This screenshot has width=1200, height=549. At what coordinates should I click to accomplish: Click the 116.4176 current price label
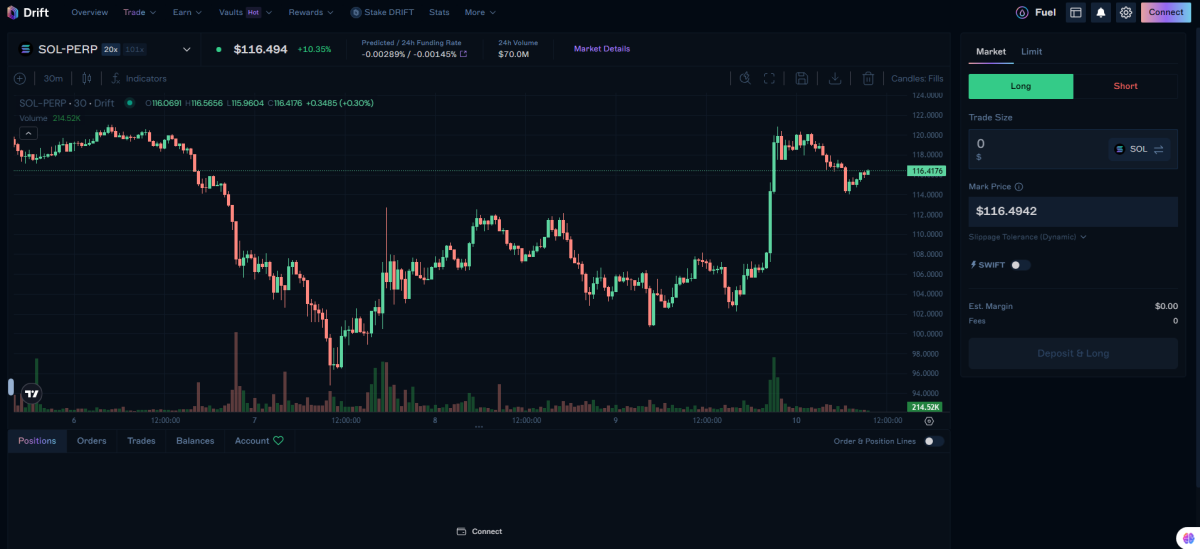click(926, 171)
